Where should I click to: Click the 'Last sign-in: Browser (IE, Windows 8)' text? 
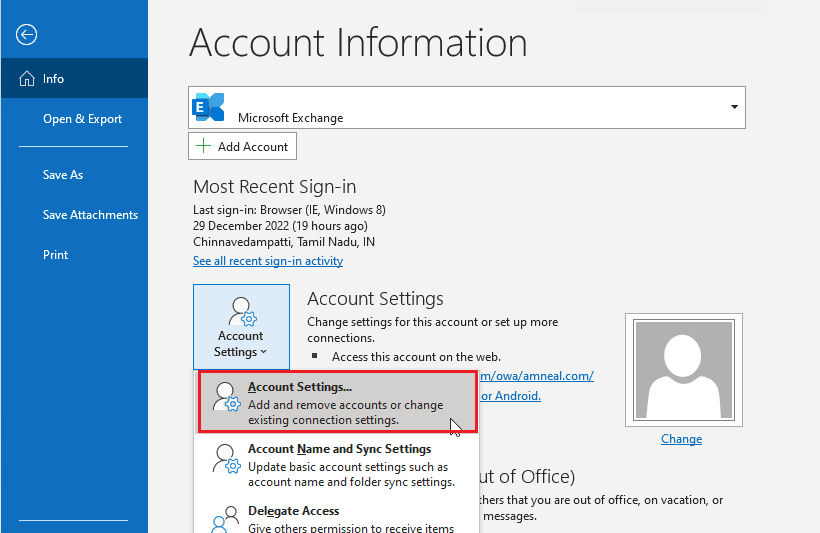[289, 210]
